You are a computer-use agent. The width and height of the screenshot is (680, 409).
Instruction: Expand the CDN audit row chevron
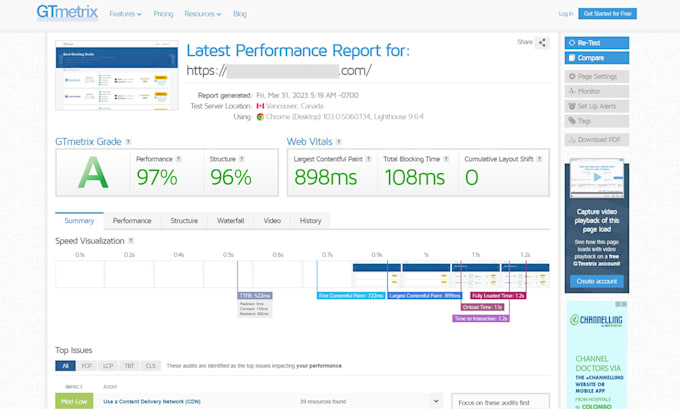click(x=436, y=401)
